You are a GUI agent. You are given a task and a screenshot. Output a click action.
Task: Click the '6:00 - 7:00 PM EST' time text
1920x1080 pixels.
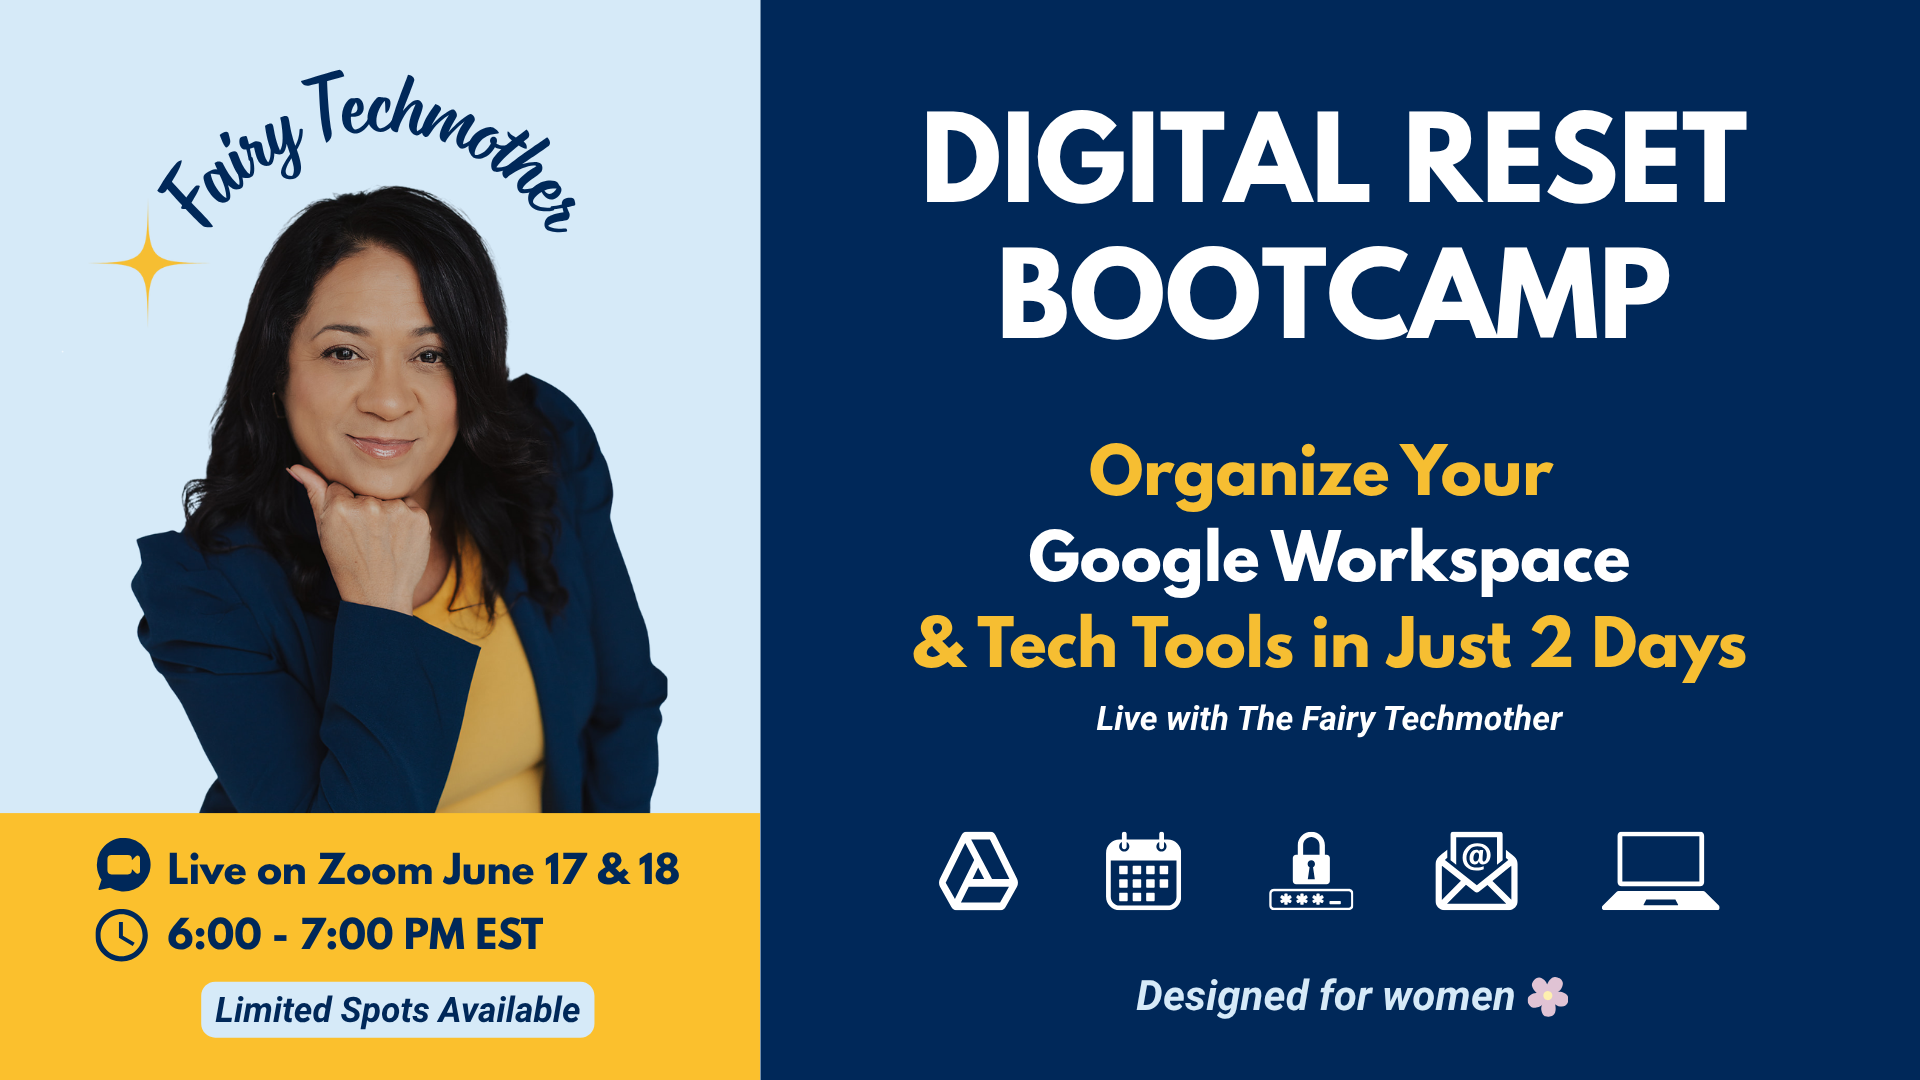tap(354, 935)
